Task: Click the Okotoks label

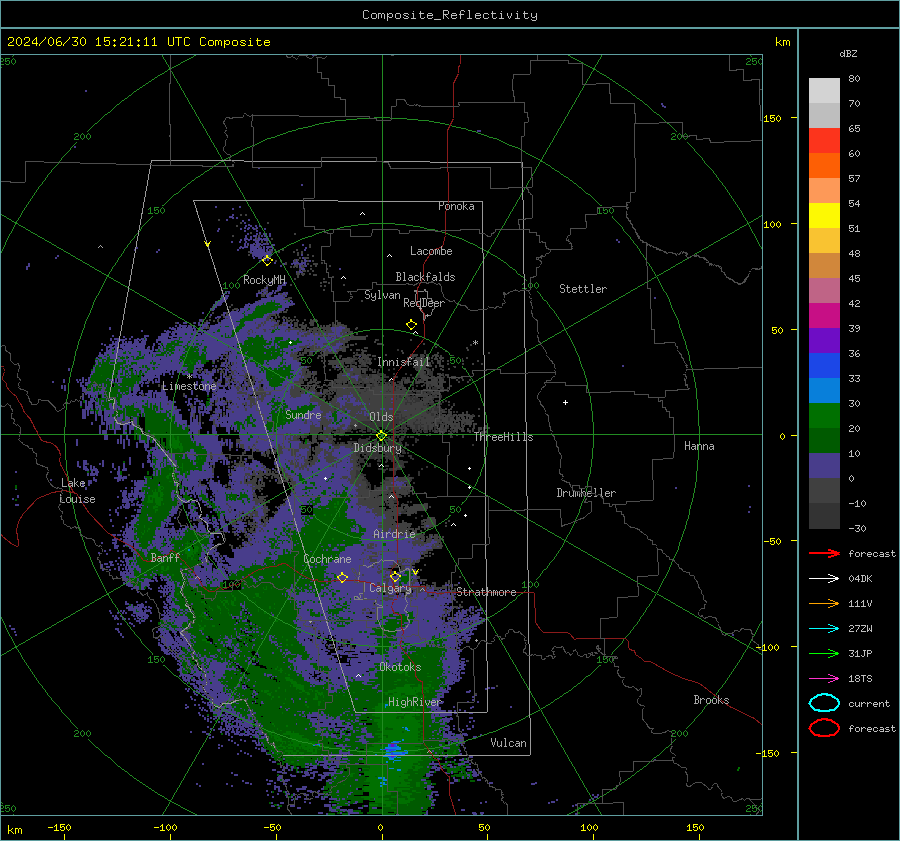Action: coord(400,667)
